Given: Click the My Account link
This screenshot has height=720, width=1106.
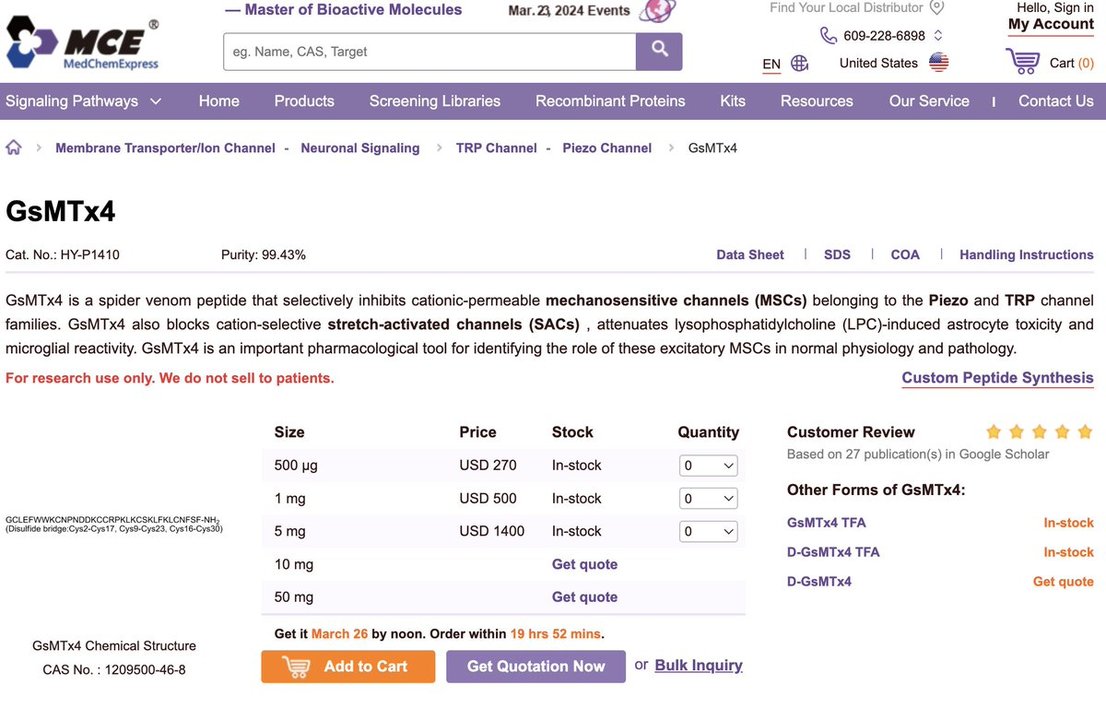Looking at the screenshot, I should pyautogui.click(x=1051, y=24).
